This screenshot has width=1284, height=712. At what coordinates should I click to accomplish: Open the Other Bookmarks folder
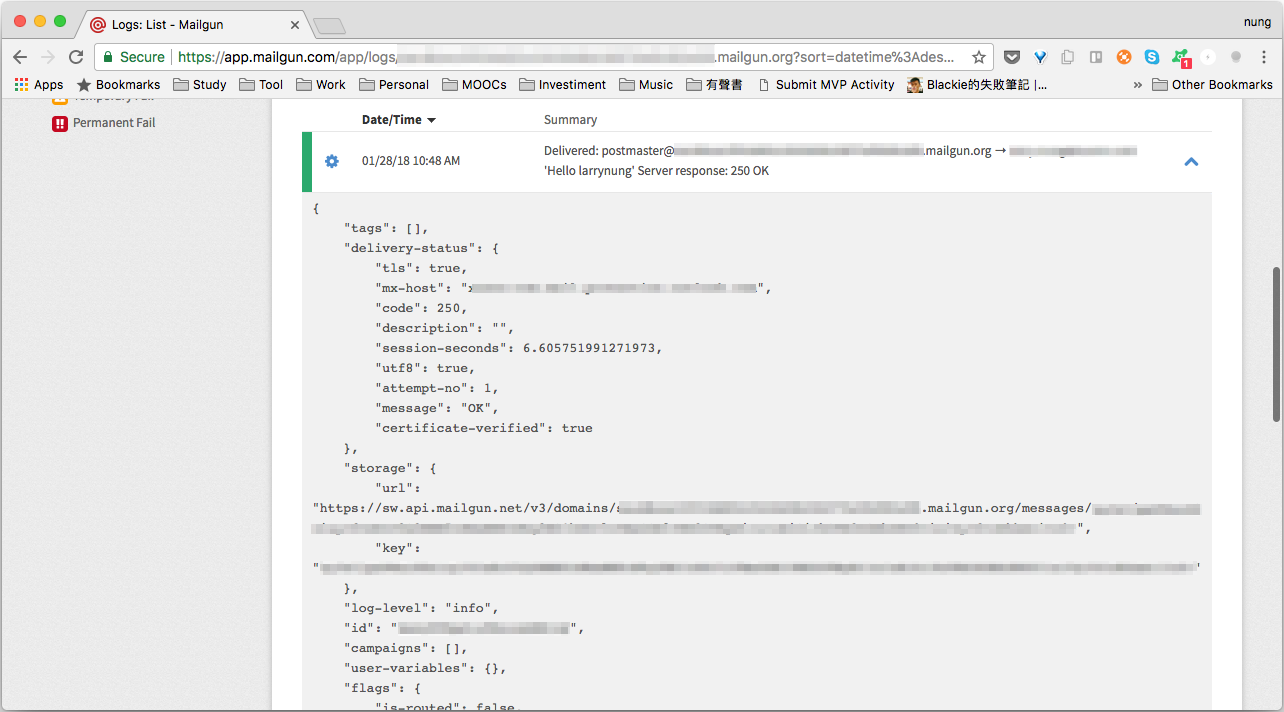[1212, 85]
